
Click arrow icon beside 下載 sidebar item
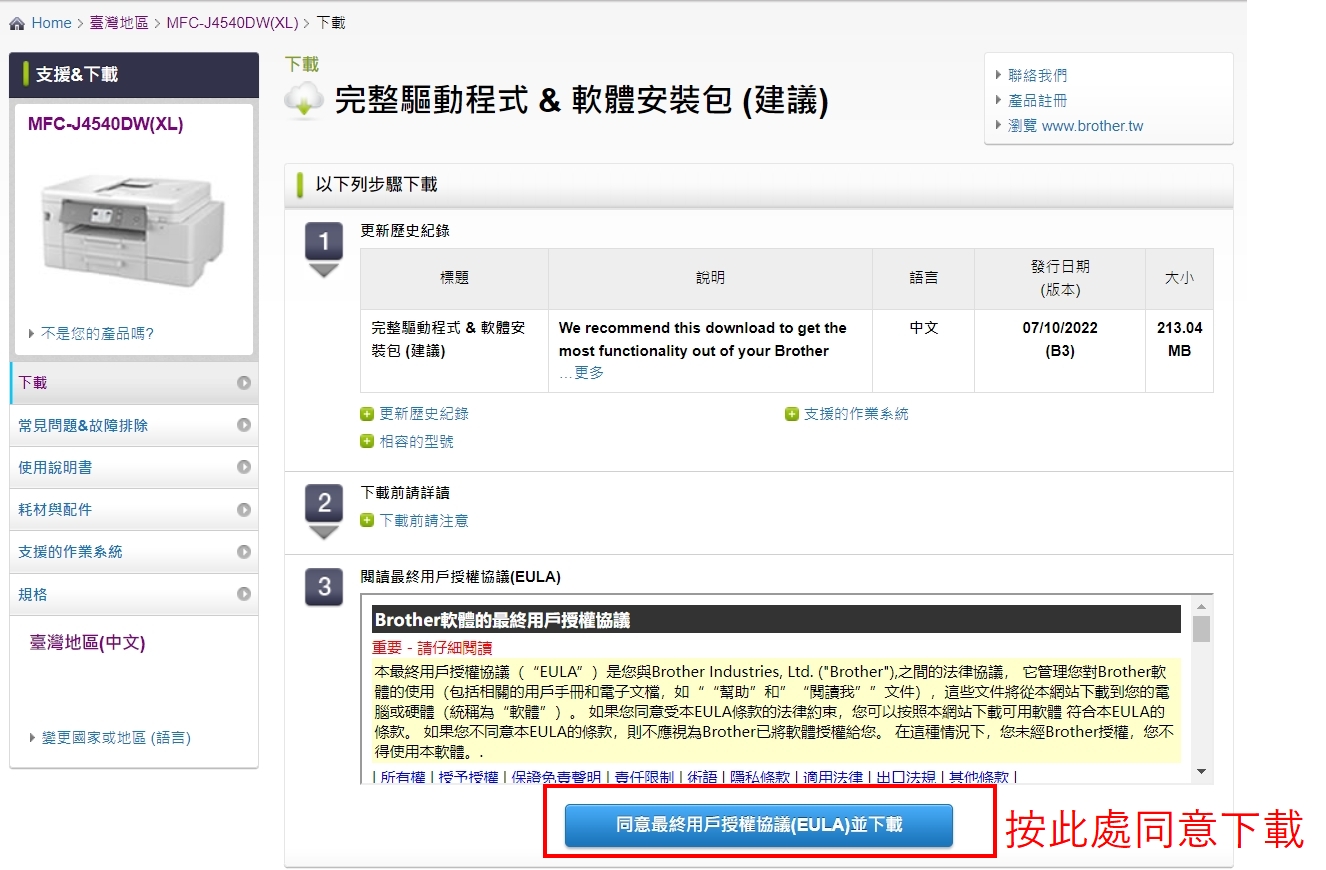click(x=244, y=382)
